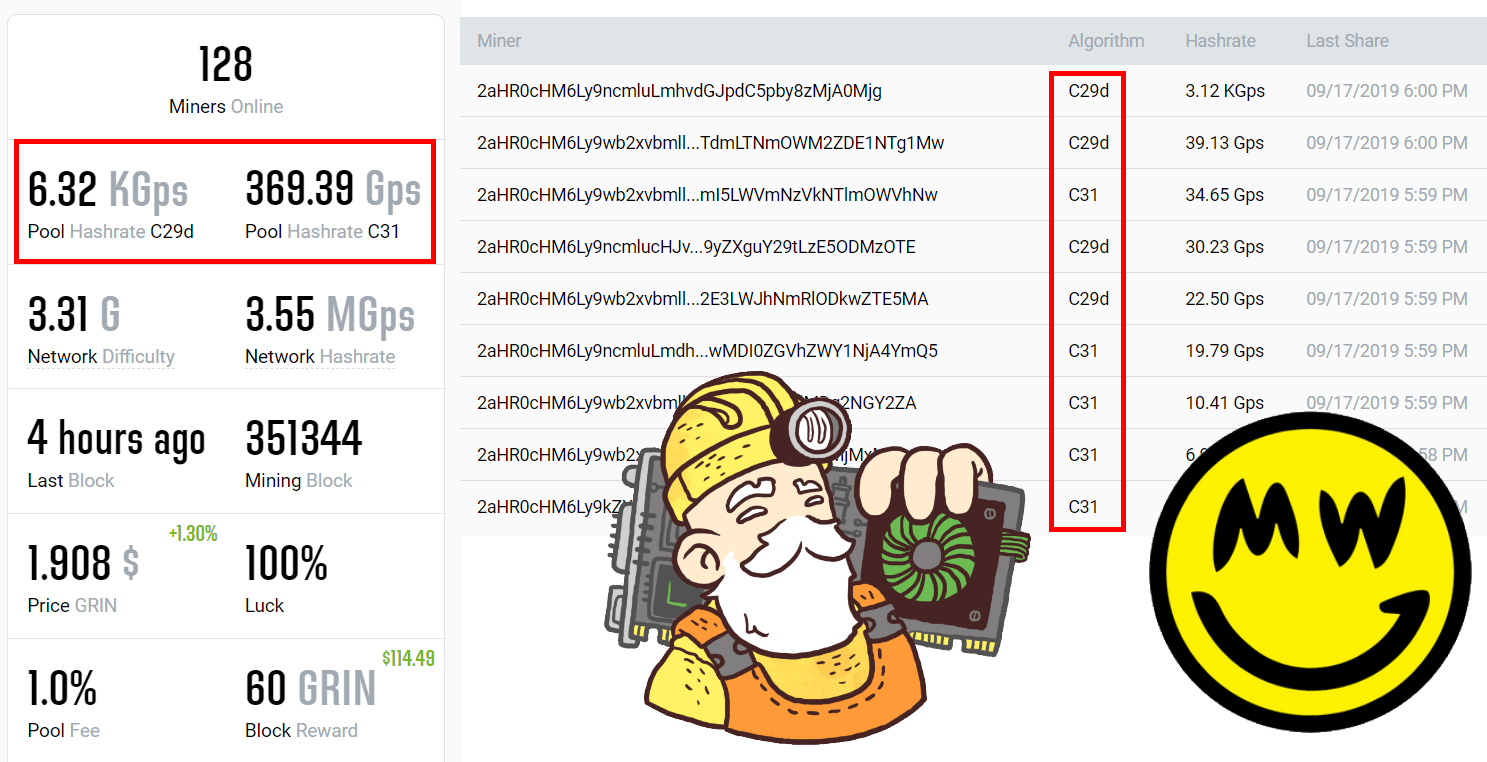This screenshot has width=1487, height=762.
Task: Click the 3.55 MGps network value
Action: point(330,315)
